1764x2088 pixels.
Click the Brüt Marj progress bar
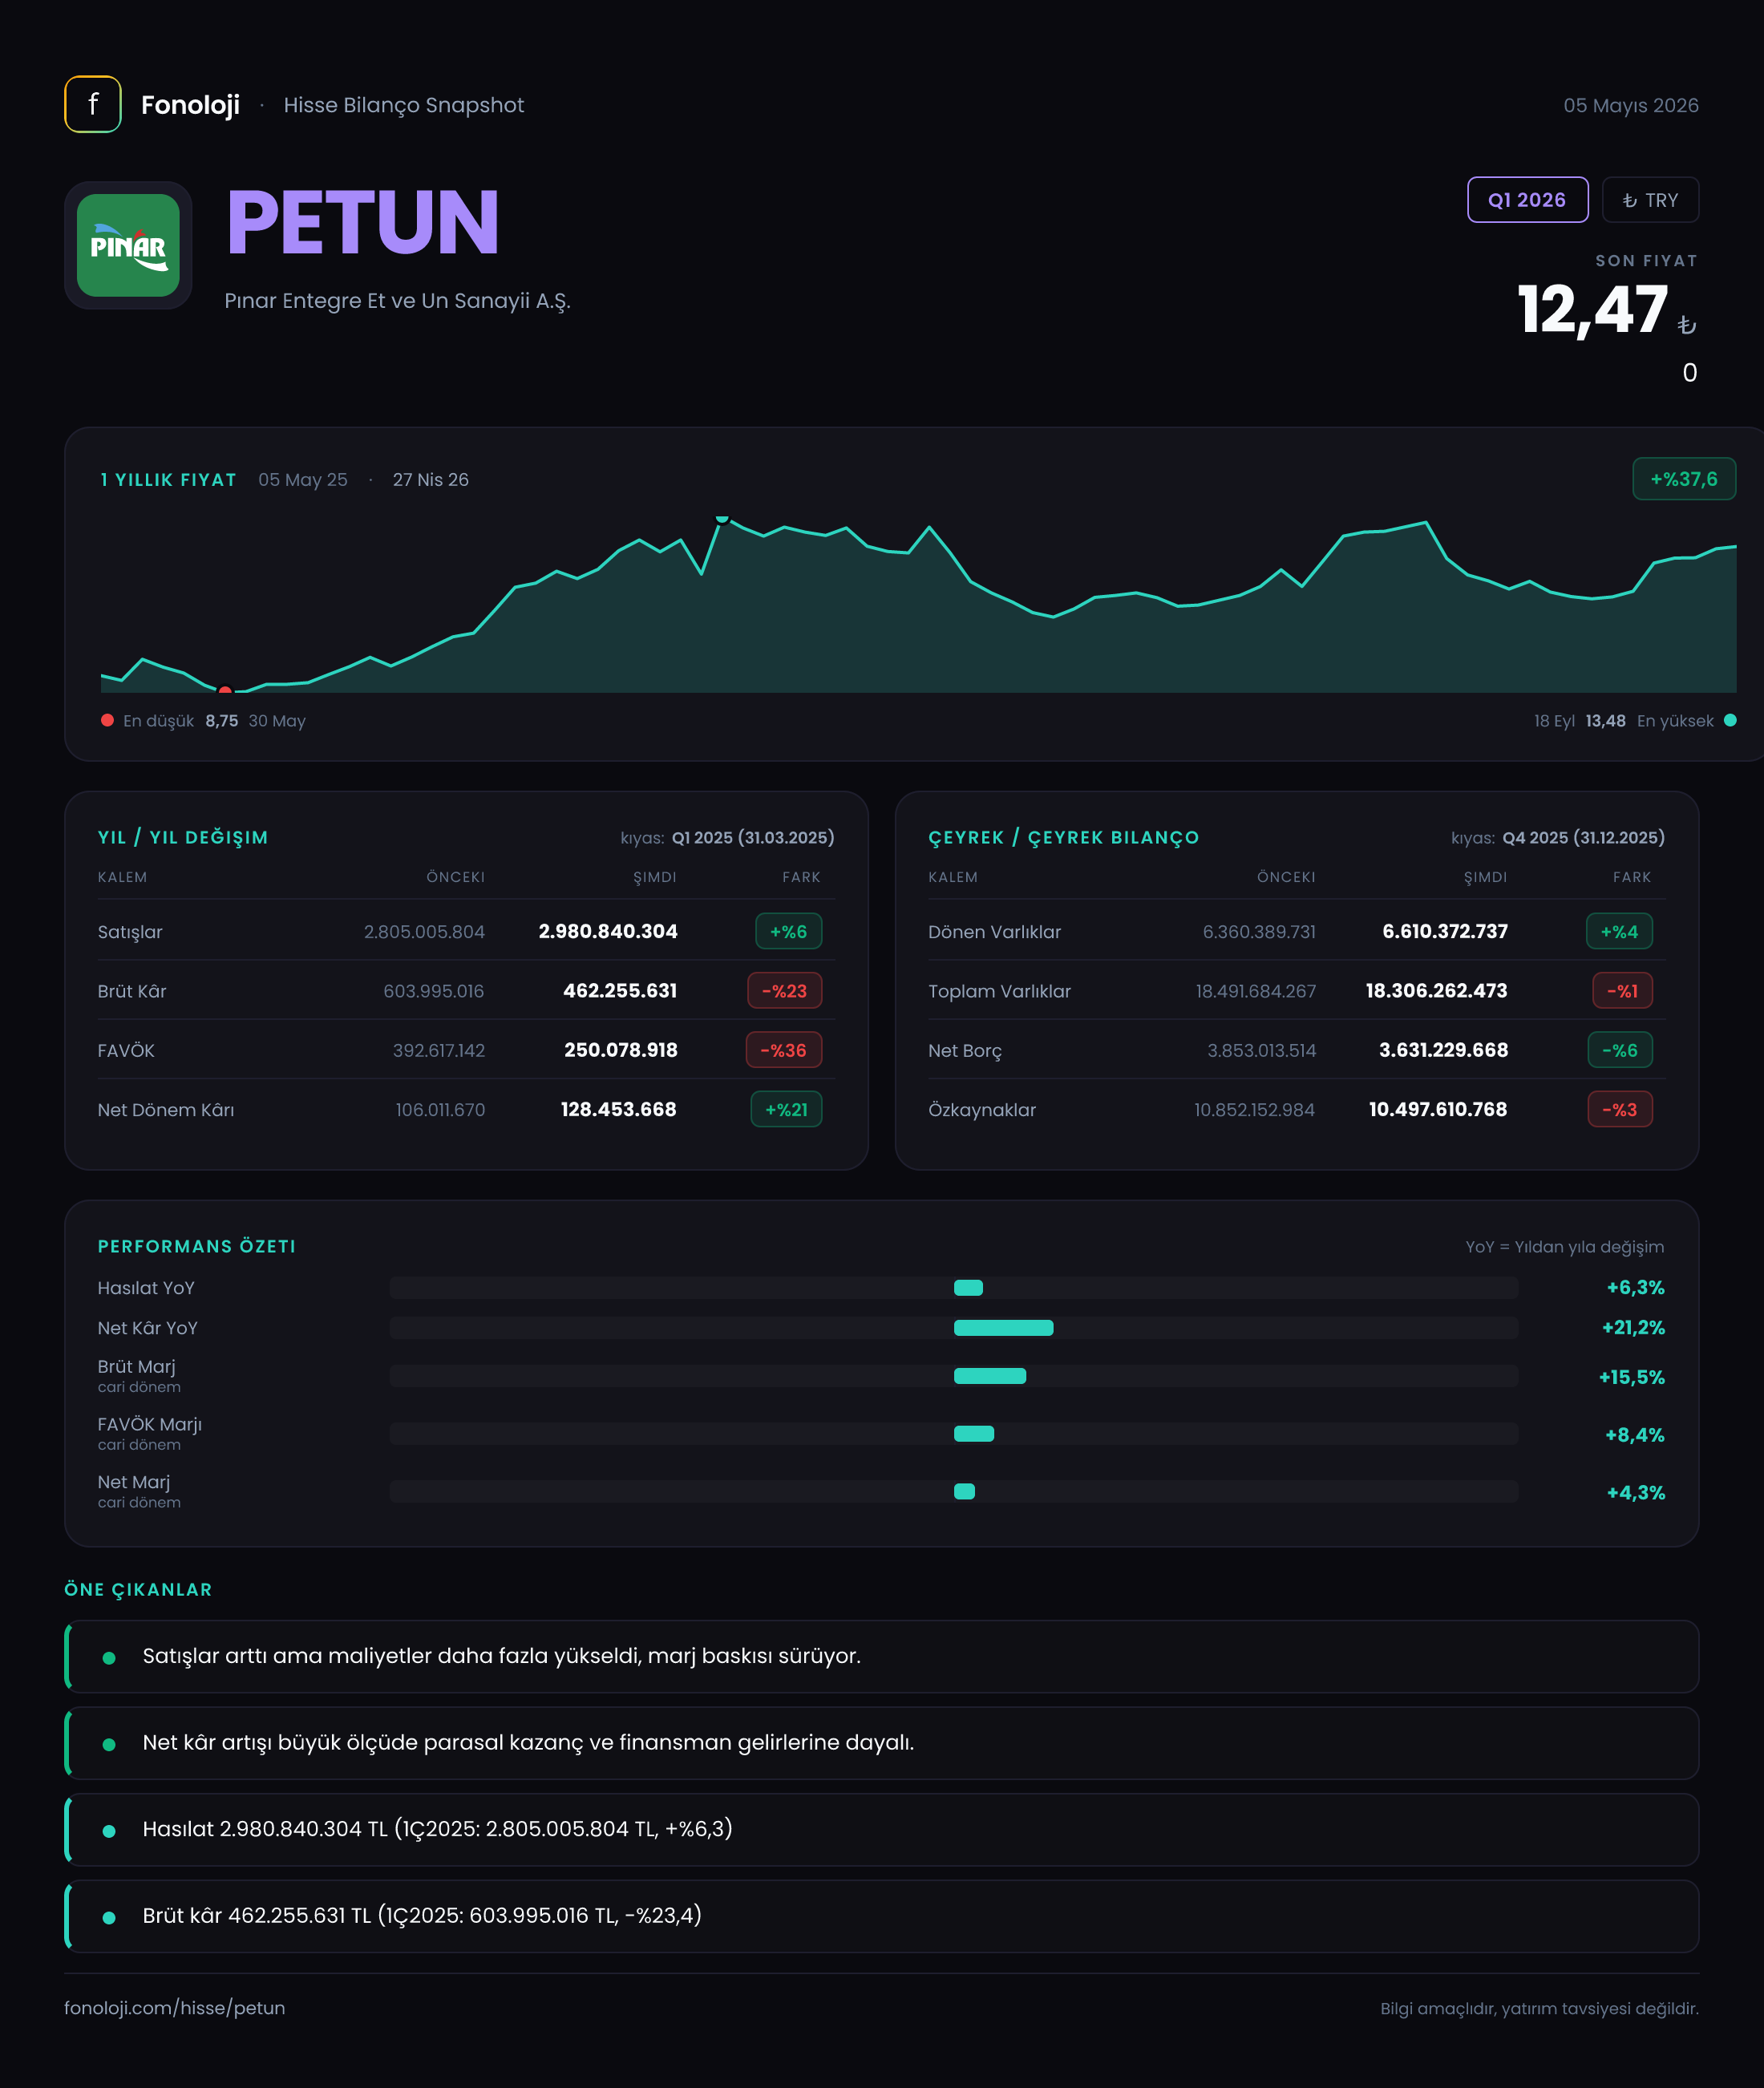point(954,1376)
